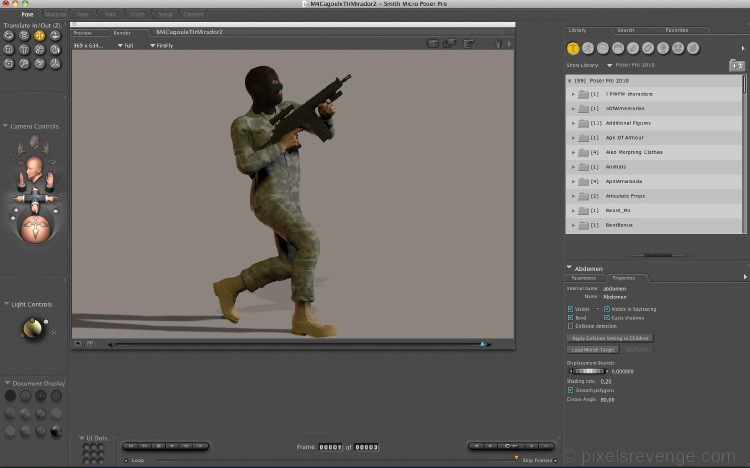Collapse the Abdomen properties panel
This screenshot has height=468, width=750.
(569, 267)
